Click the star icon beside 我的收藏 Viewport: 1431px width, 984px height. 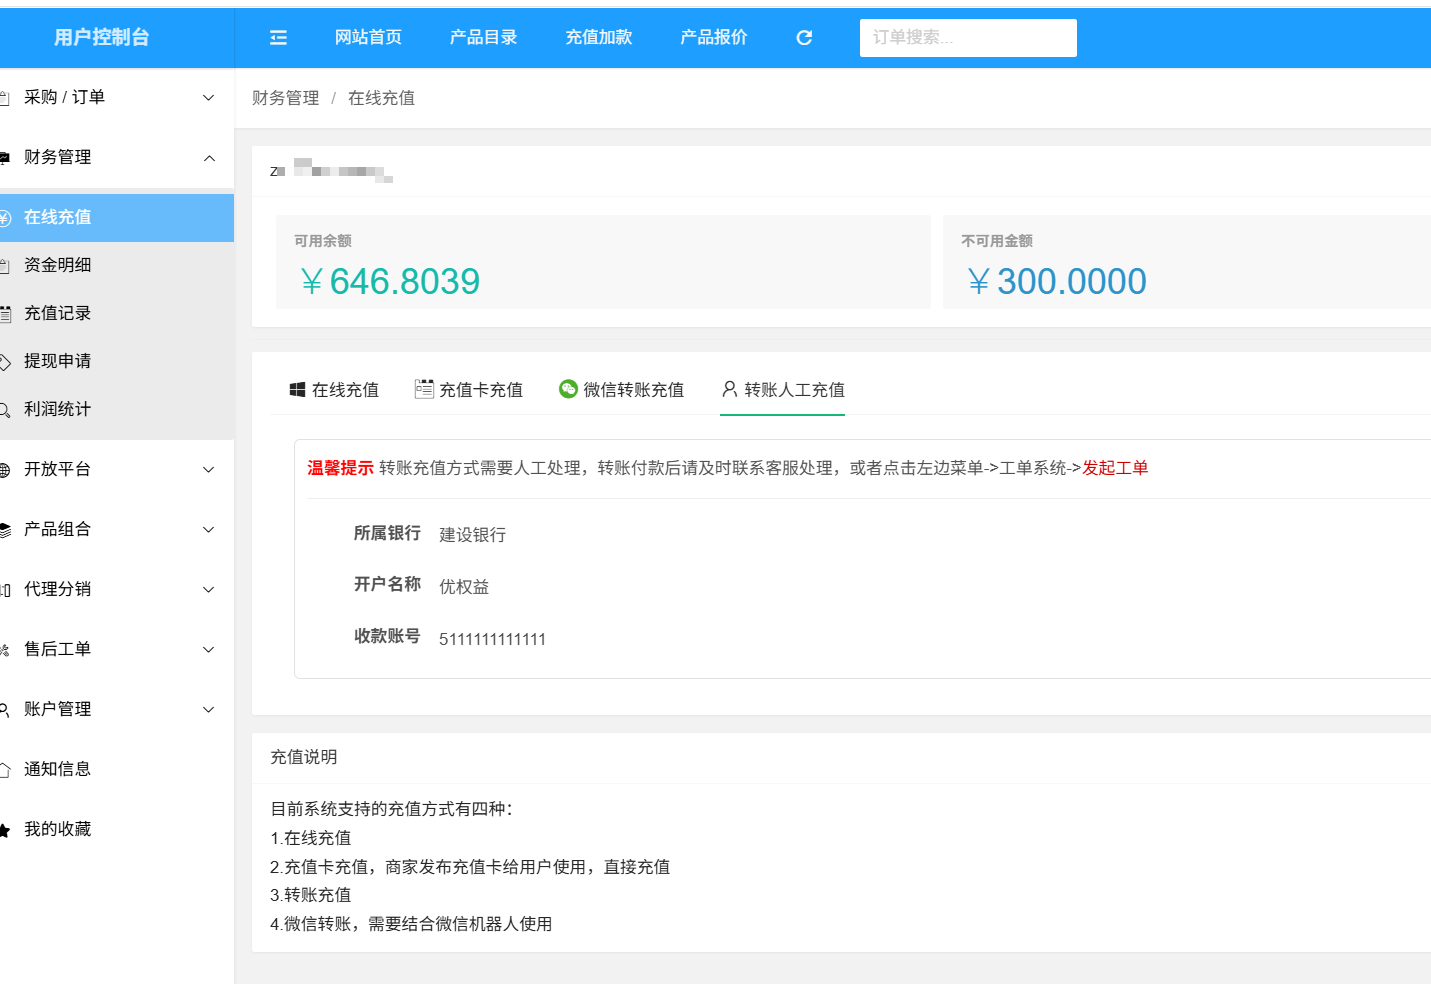(5, 830)
